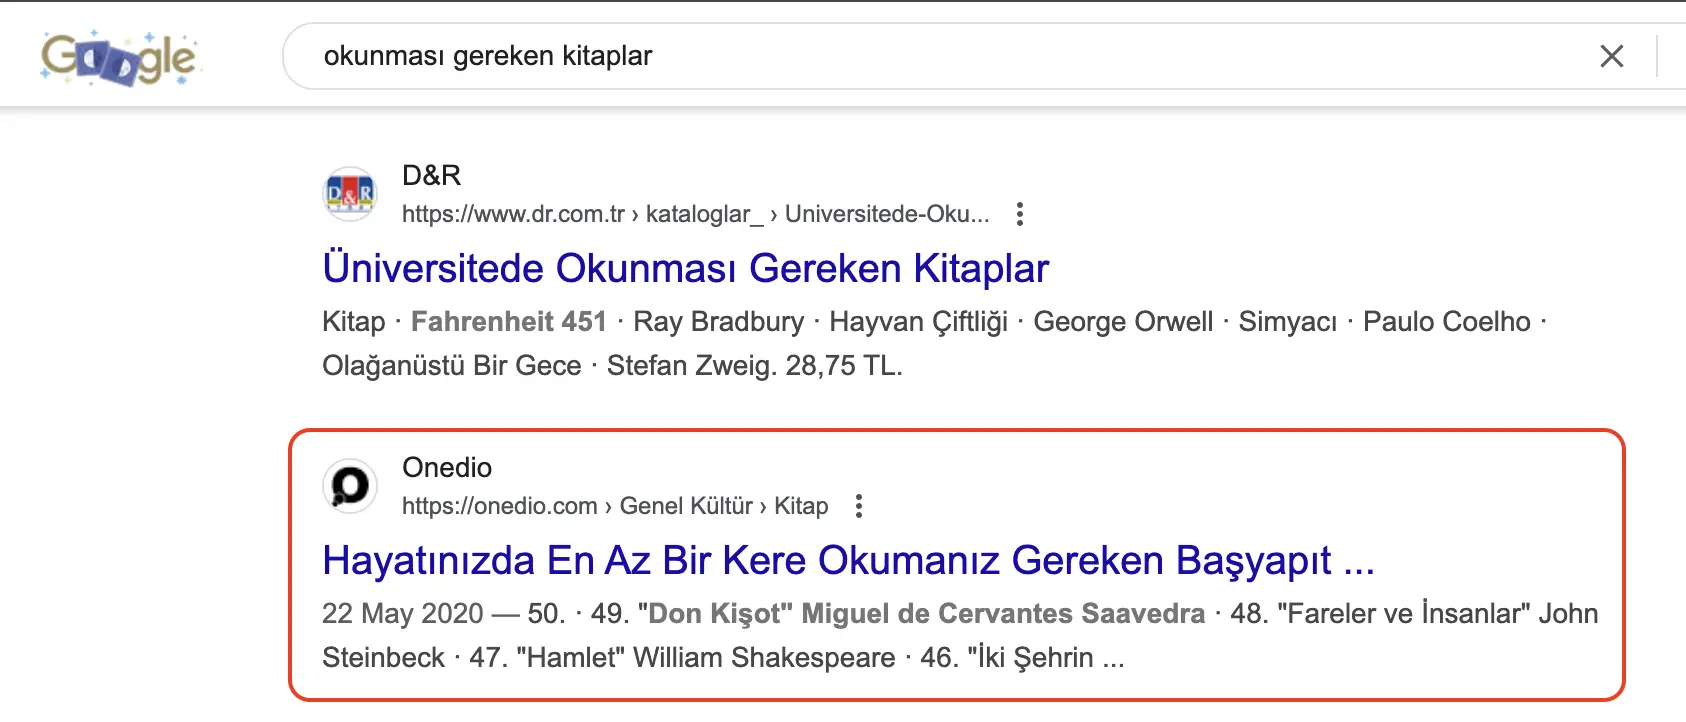Select 'Ray Bradbury' in the snippet
This screenshot has width=1686, height=722.
[x=718, y=321]
